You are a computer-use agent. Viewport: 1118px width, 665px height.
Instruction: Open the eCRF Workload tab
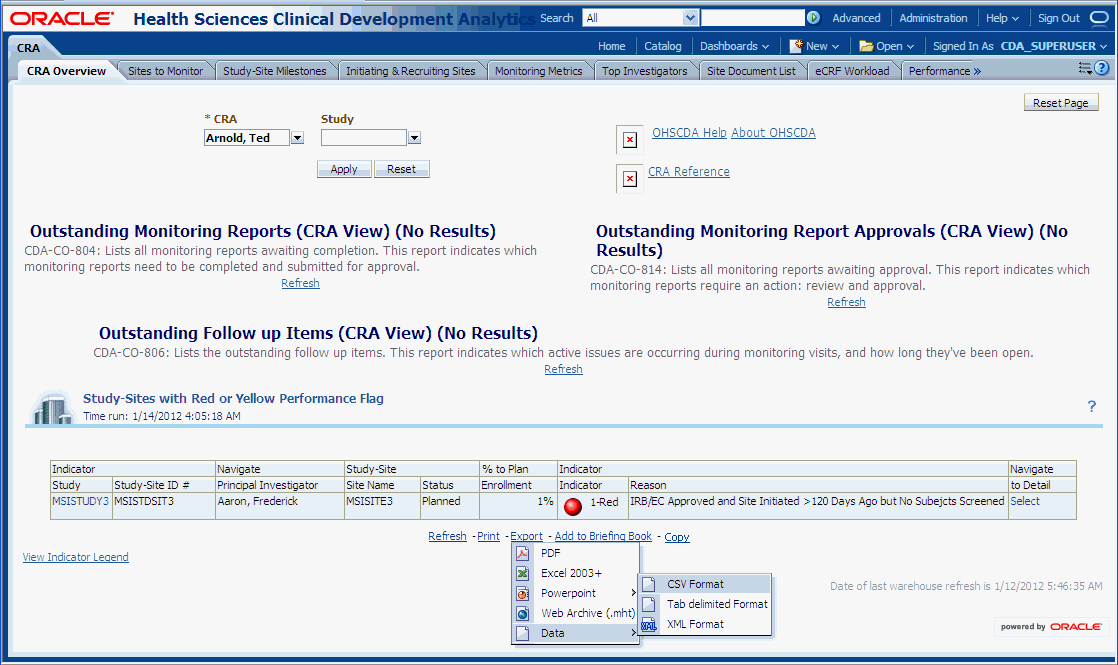point(852,71)
